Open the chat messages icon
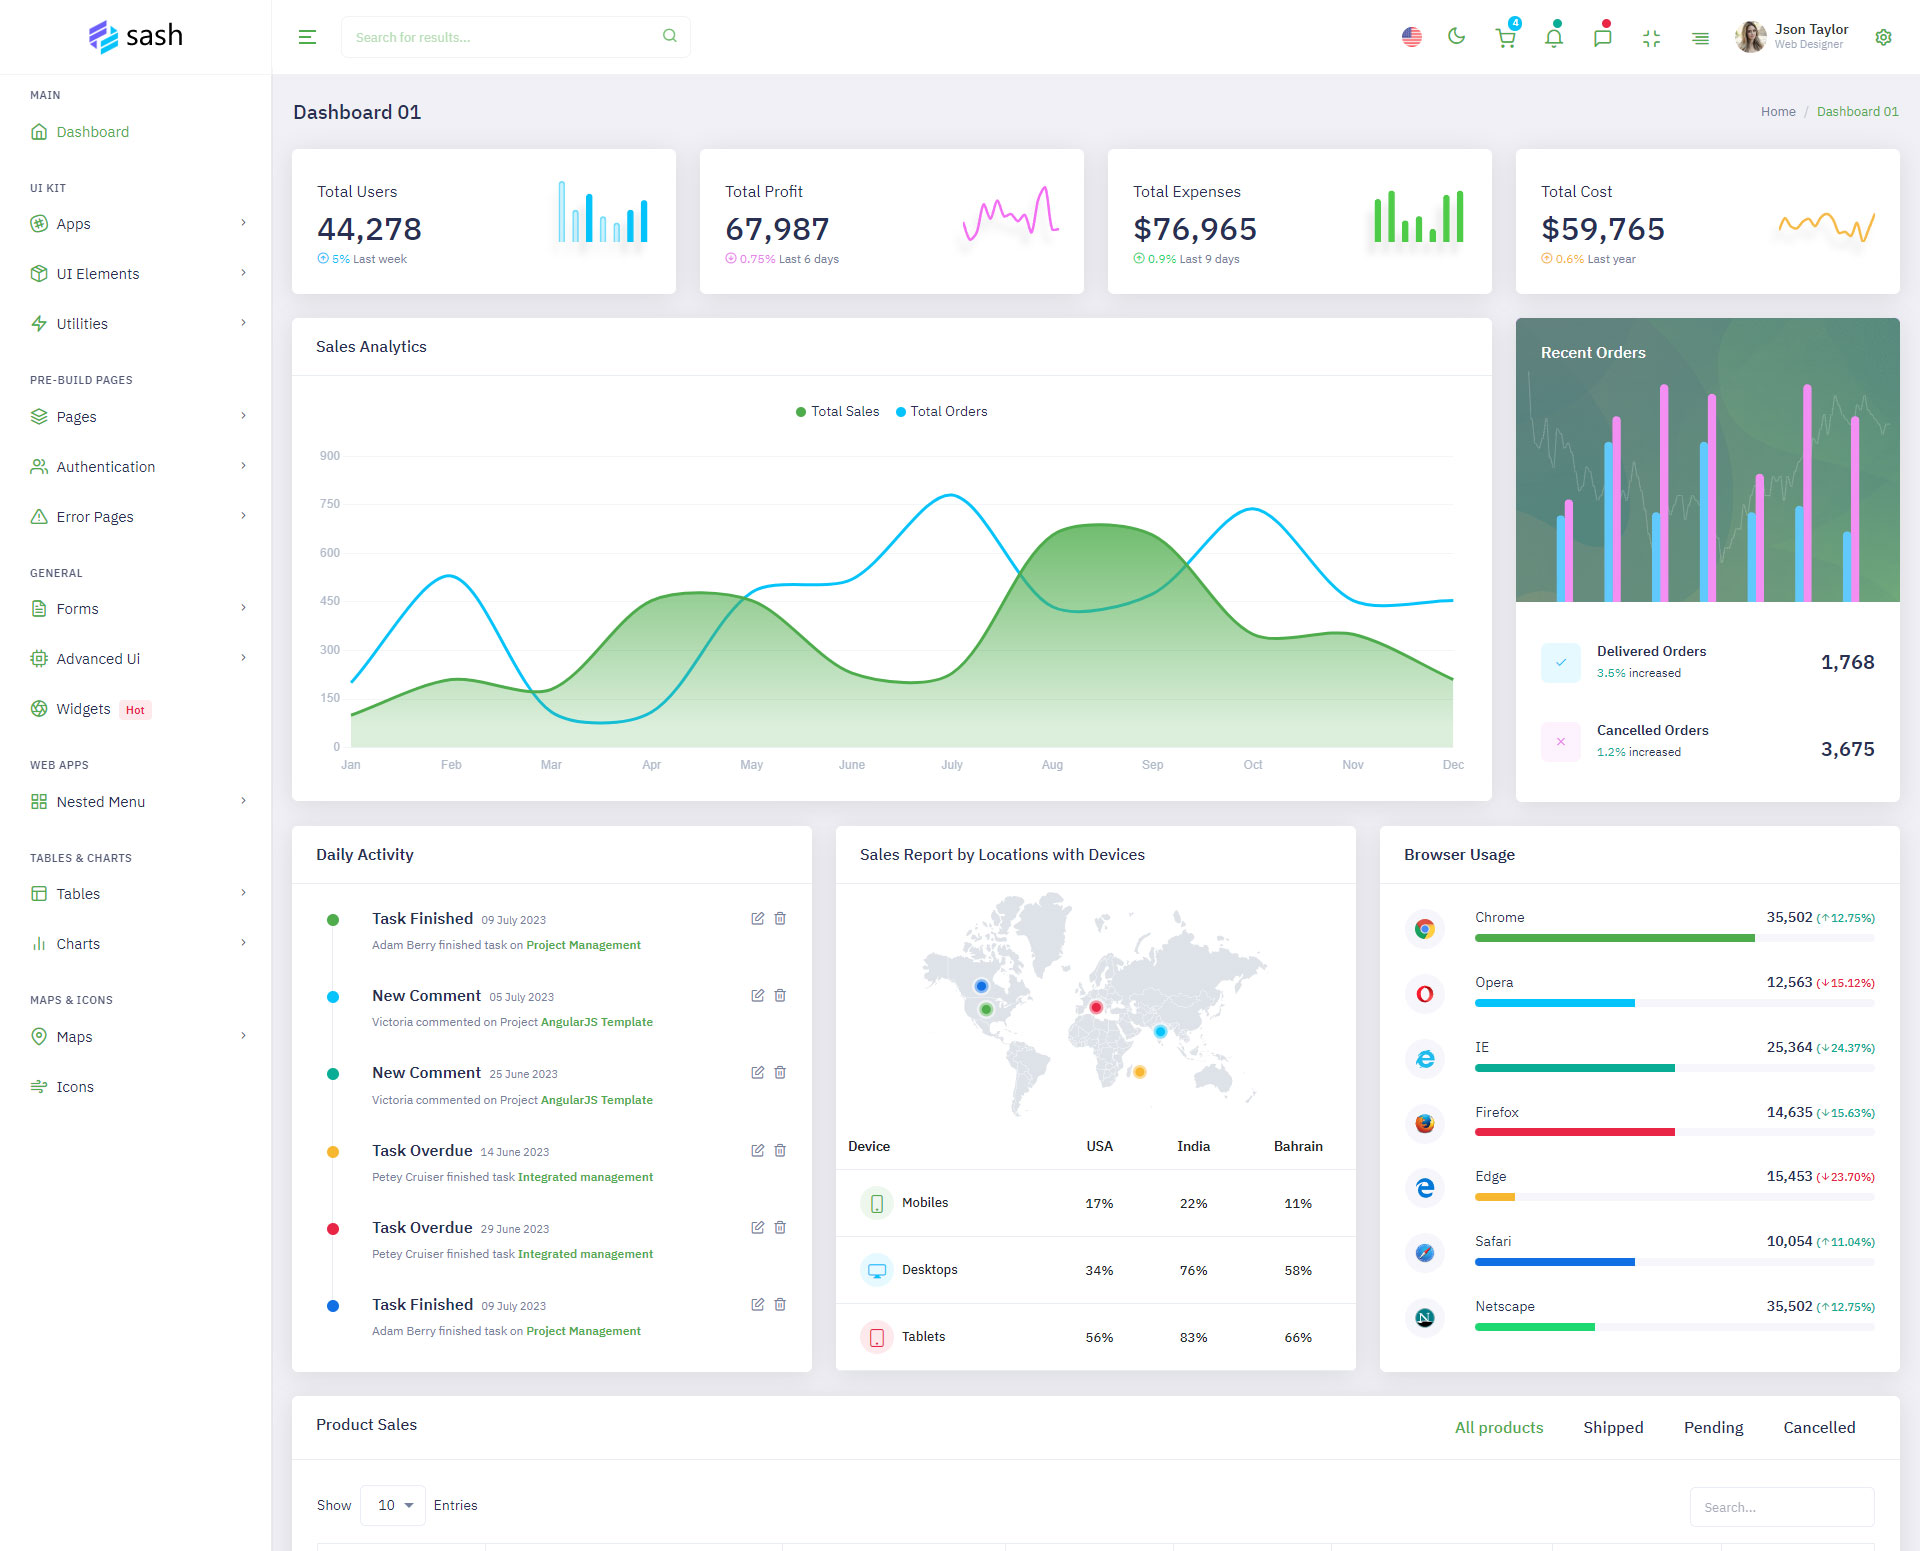Screen dimensions: 1920x1551 tap(1602, 38)
